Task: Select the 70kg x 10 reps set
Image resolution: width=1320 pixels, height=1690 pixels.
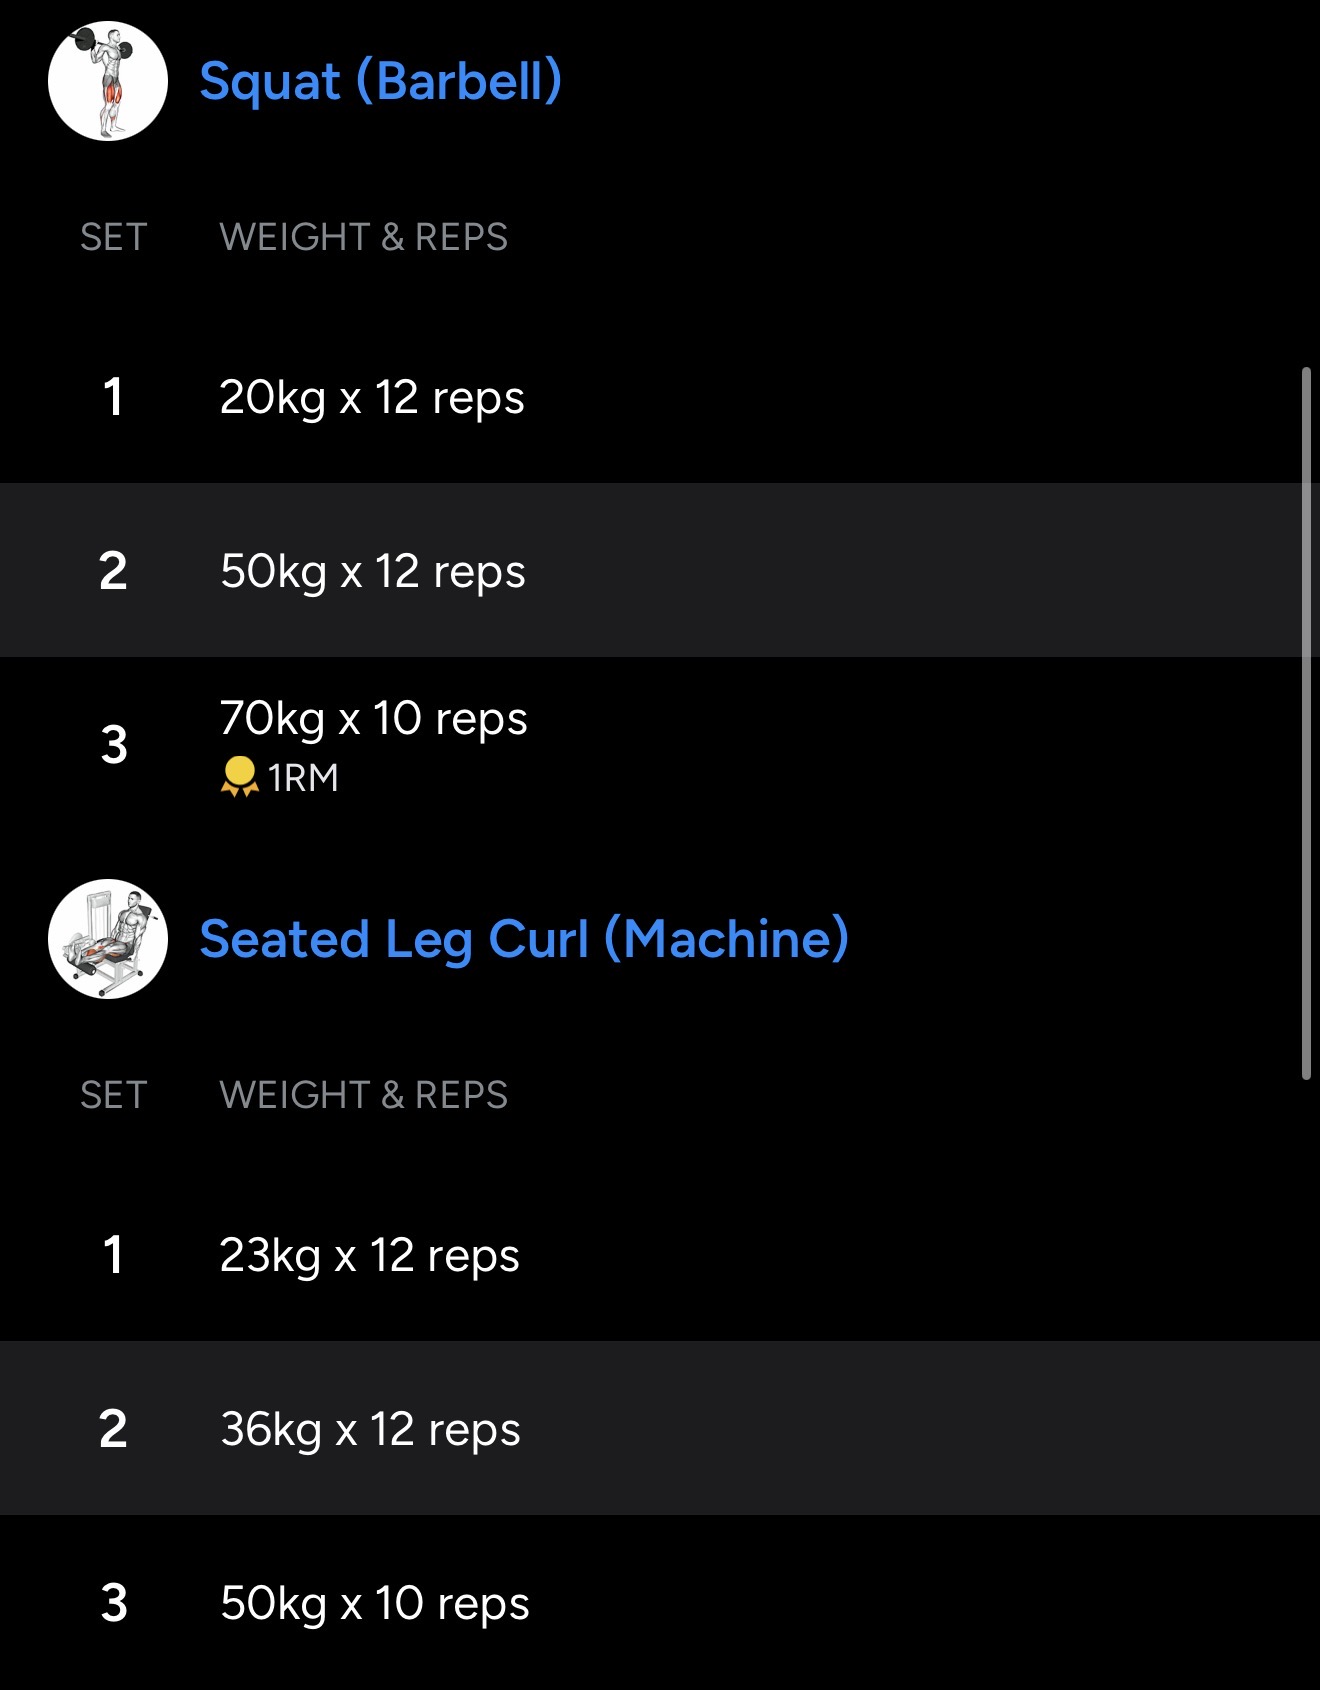Action: (373, 718)
